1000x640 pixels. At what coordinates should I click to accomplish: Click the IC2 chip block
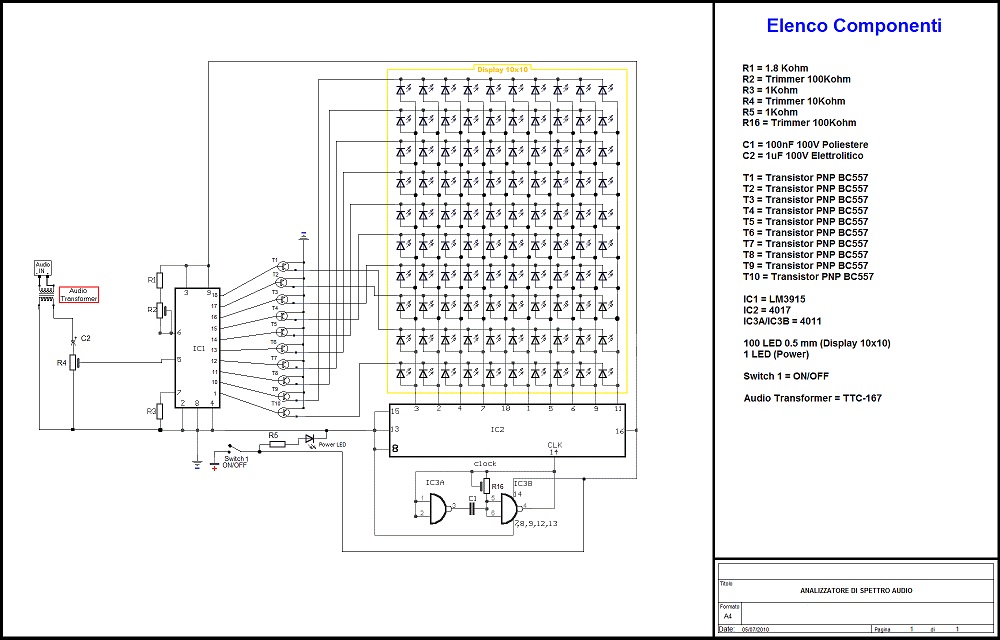tap(507, 430)
